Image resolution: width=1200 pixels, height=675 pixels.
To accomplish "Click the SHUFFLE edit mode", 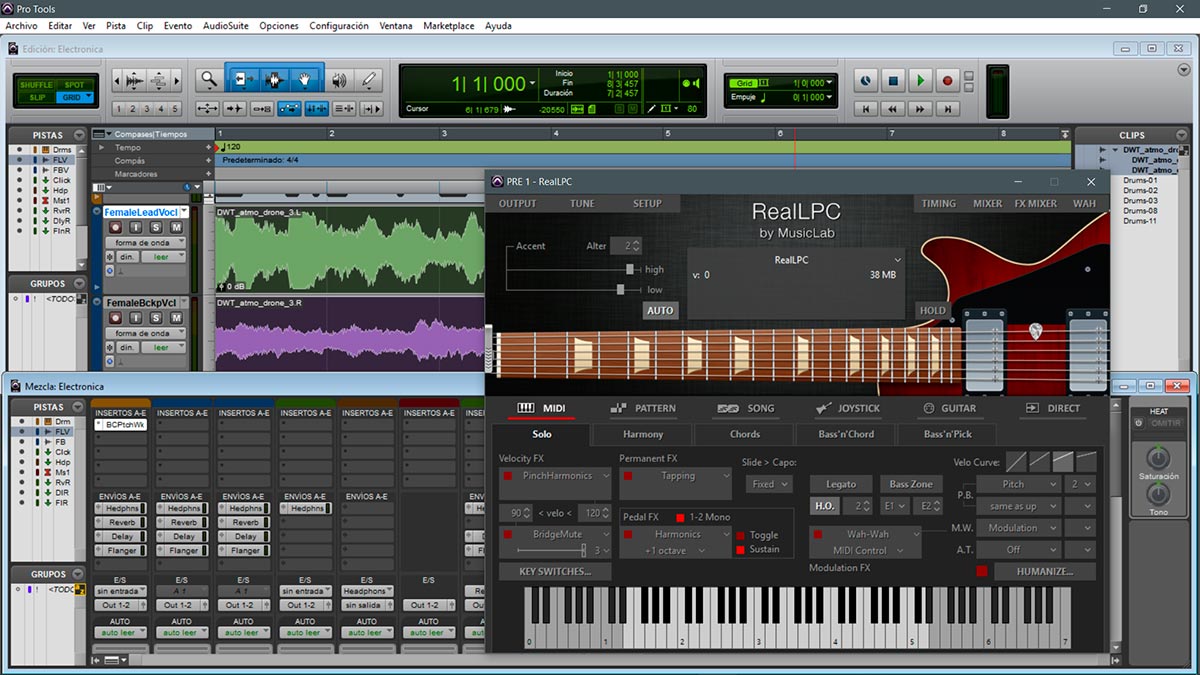I will (38, 84).
